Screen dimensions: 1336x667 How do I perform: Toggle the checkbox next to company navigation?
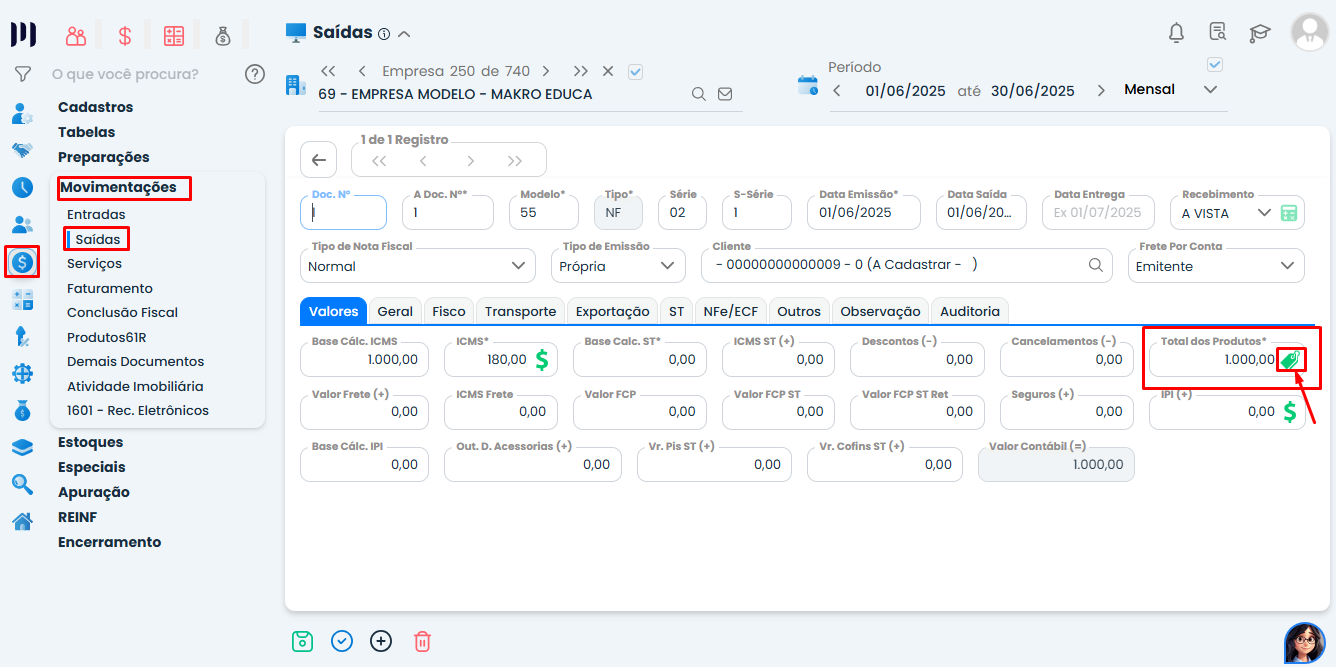click(x=635, y=71)
